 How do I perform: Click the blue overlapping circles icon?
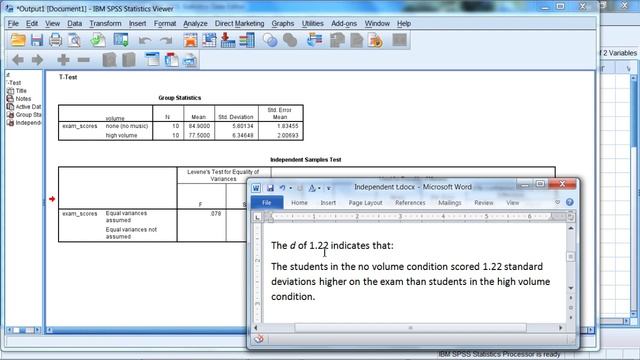[270, 40]
